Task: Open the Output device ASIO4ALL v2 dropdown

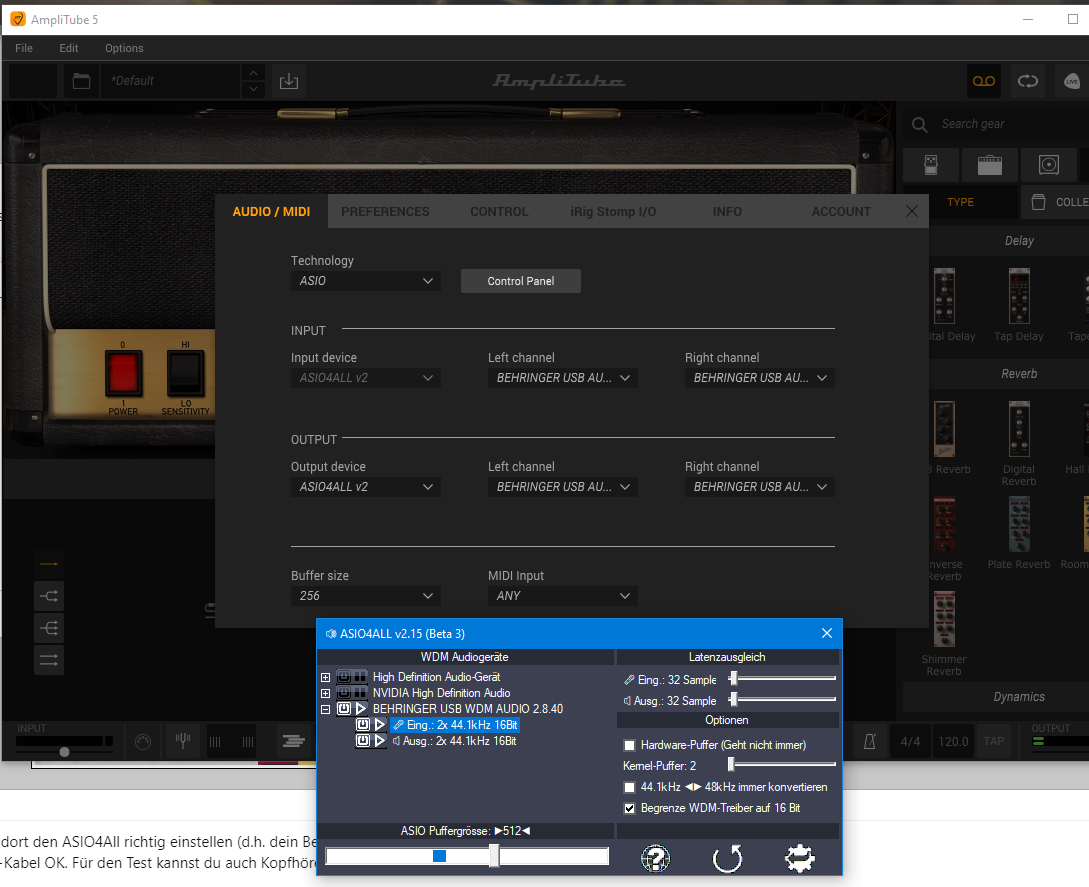Action: 365,488
